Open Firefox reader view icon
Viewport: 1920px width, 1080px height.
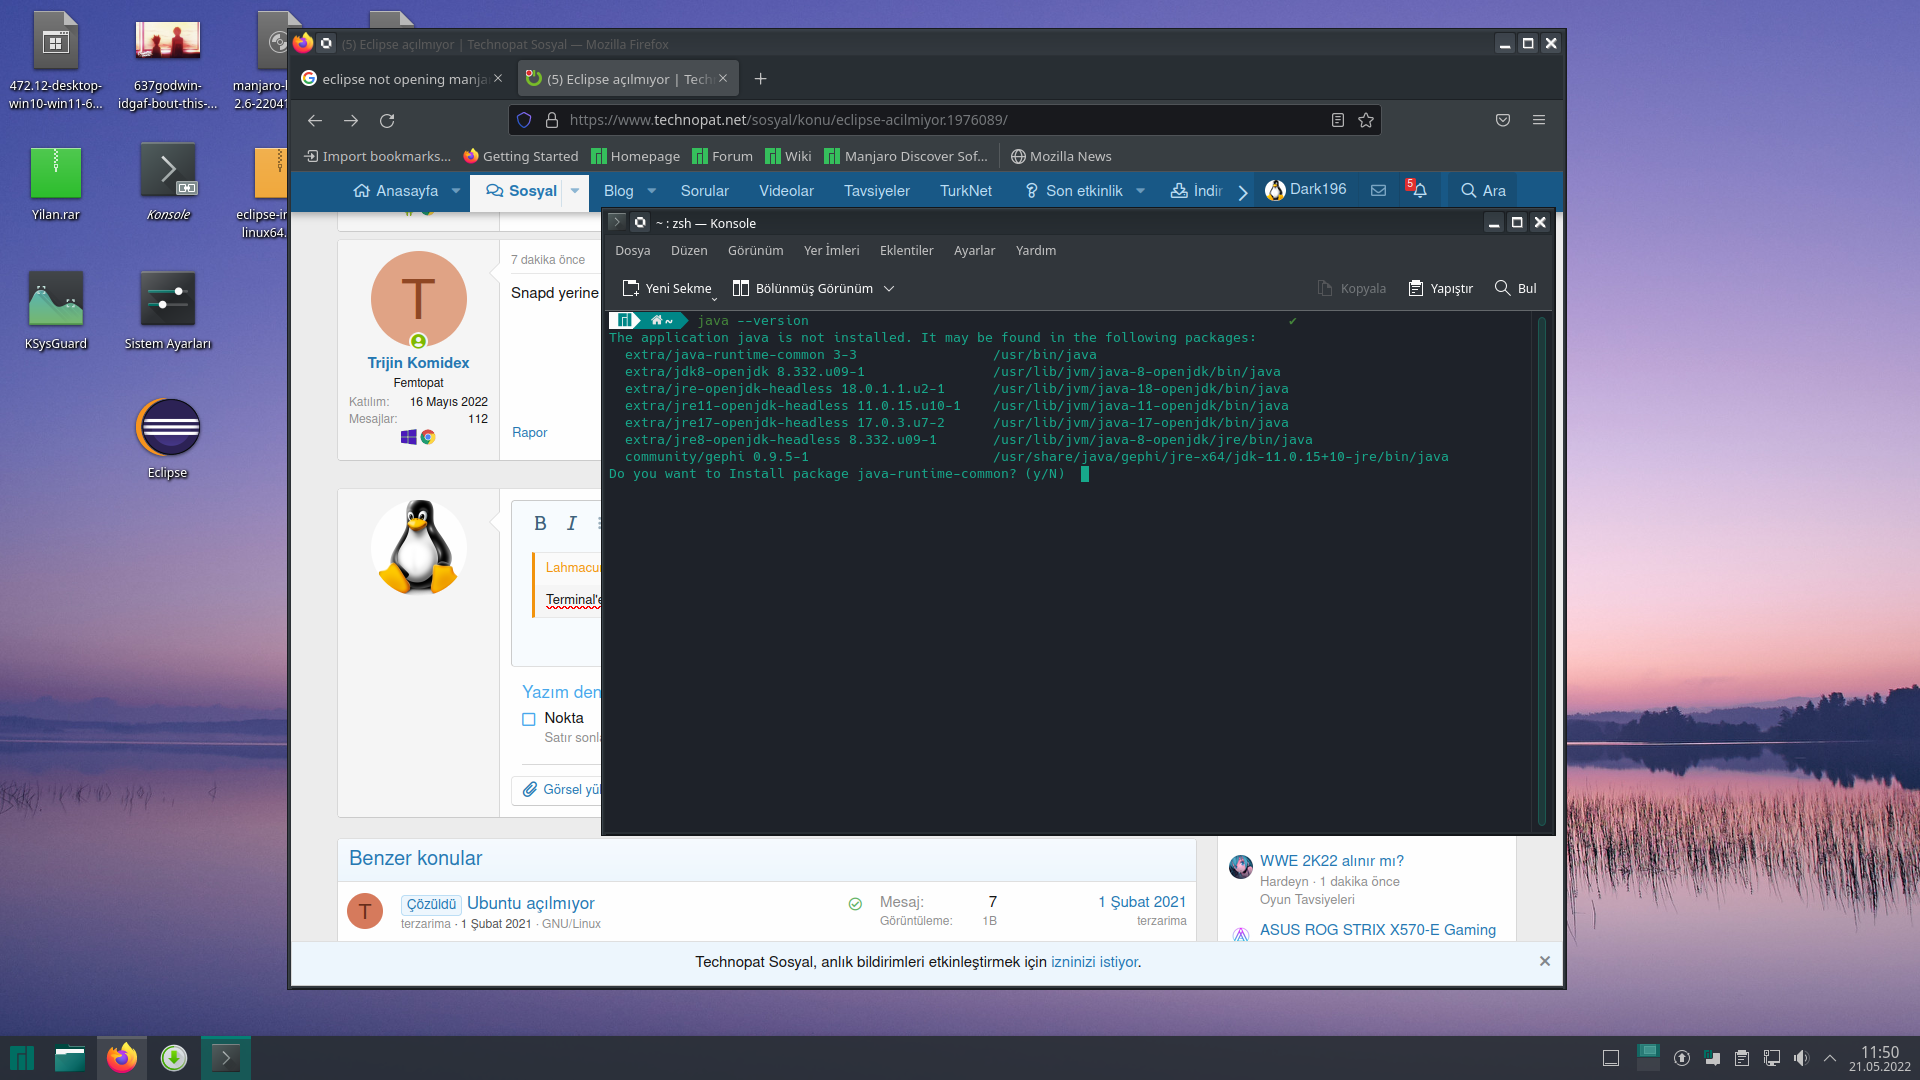(1337, 120)
